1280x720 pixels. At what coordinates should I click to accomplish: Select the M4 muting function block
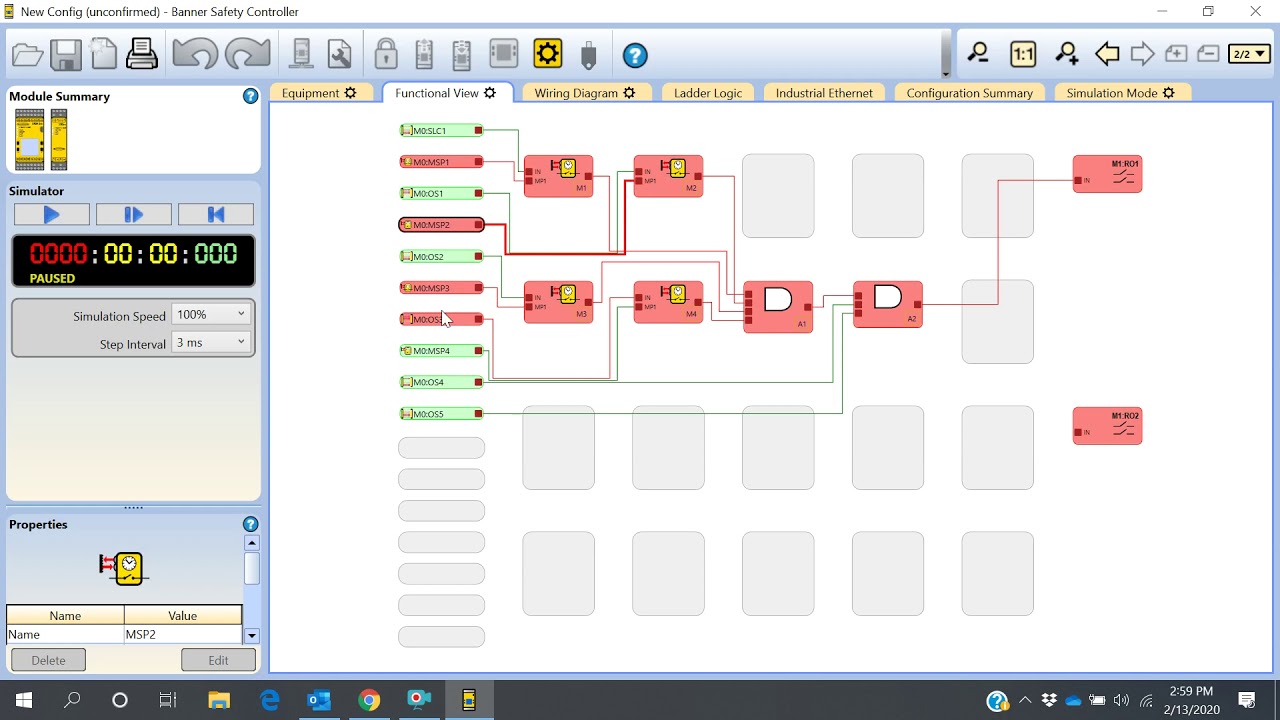[x=668, y=302]
